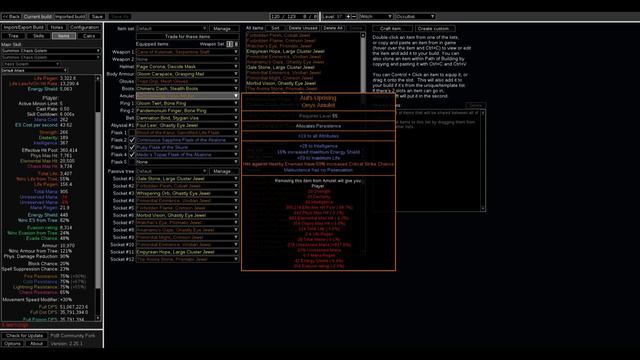Viewport: 640px width, 360px height.
Task: Click the Save button
Action: pyautogui.click(x=97, y=16)
